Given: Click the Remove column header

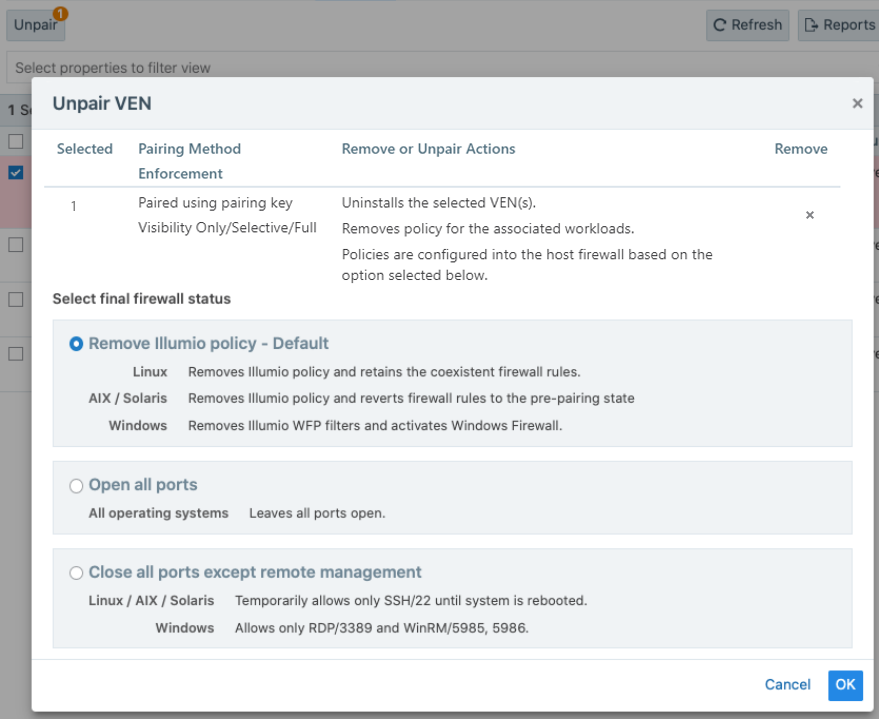Looking at the screenshot, I should click(801, 149).
